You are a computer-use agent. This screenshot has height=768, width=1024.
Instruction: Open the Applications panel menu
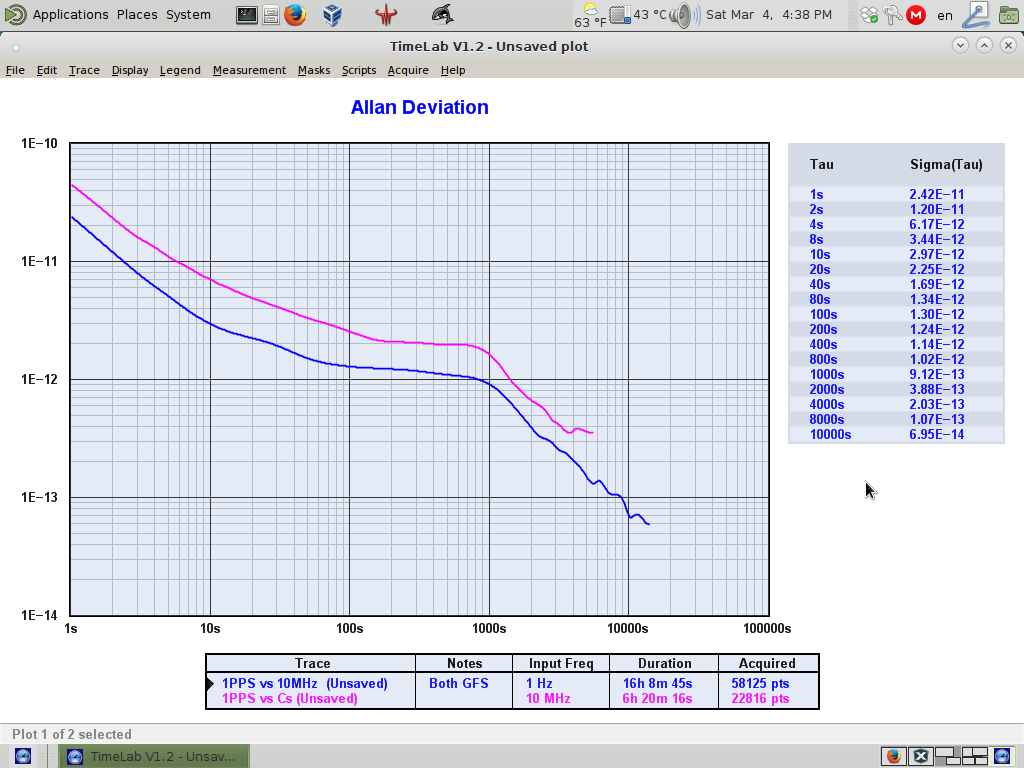(71, 14)
